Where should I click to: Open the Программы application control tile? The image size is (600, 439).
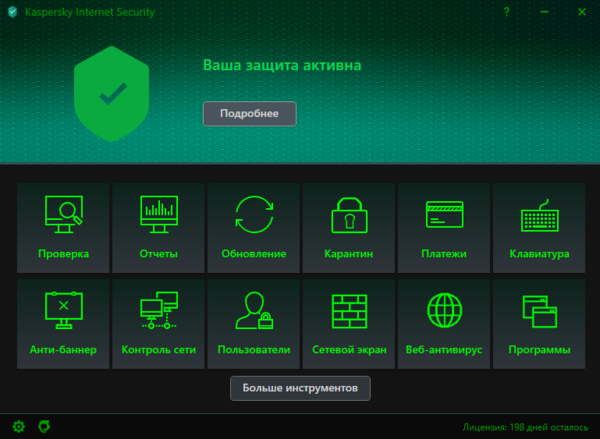point(539,324)
